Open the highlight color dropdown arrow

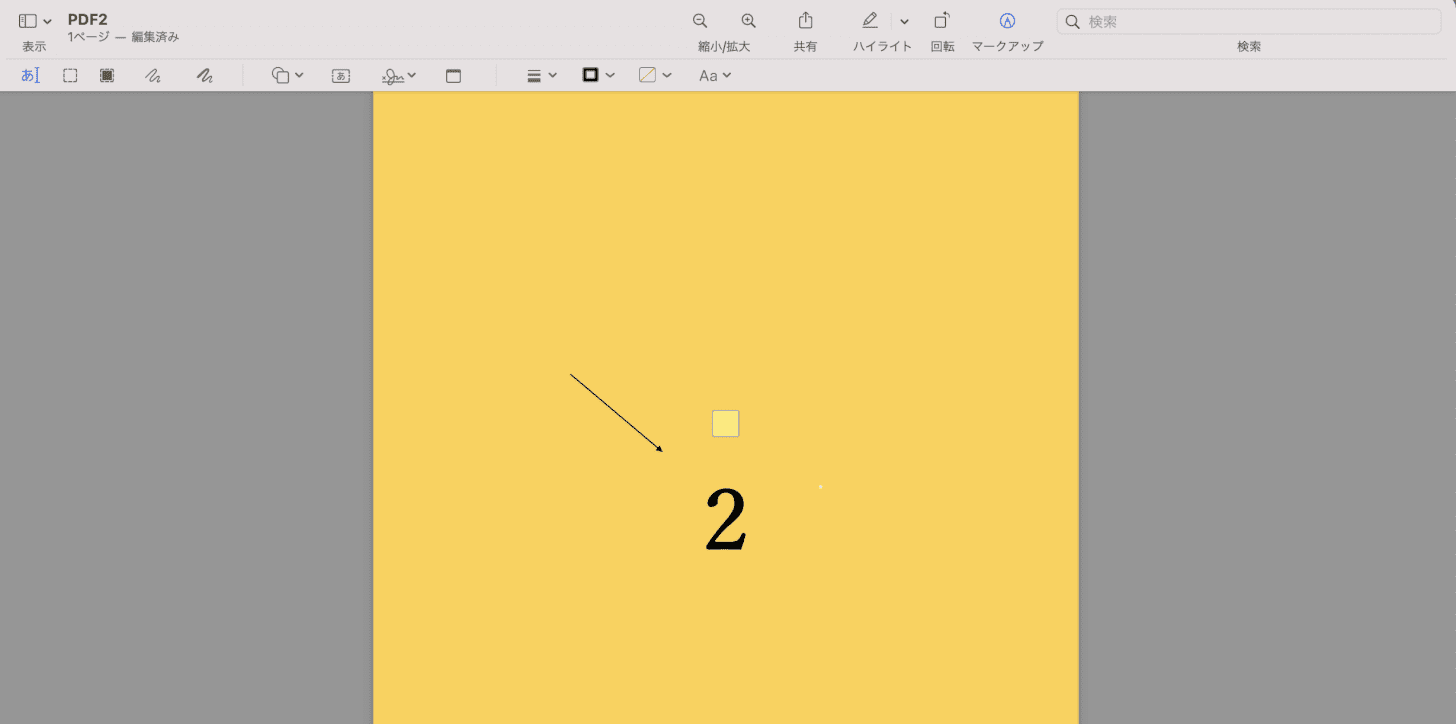pyautogui.click(x=904, y=22)
